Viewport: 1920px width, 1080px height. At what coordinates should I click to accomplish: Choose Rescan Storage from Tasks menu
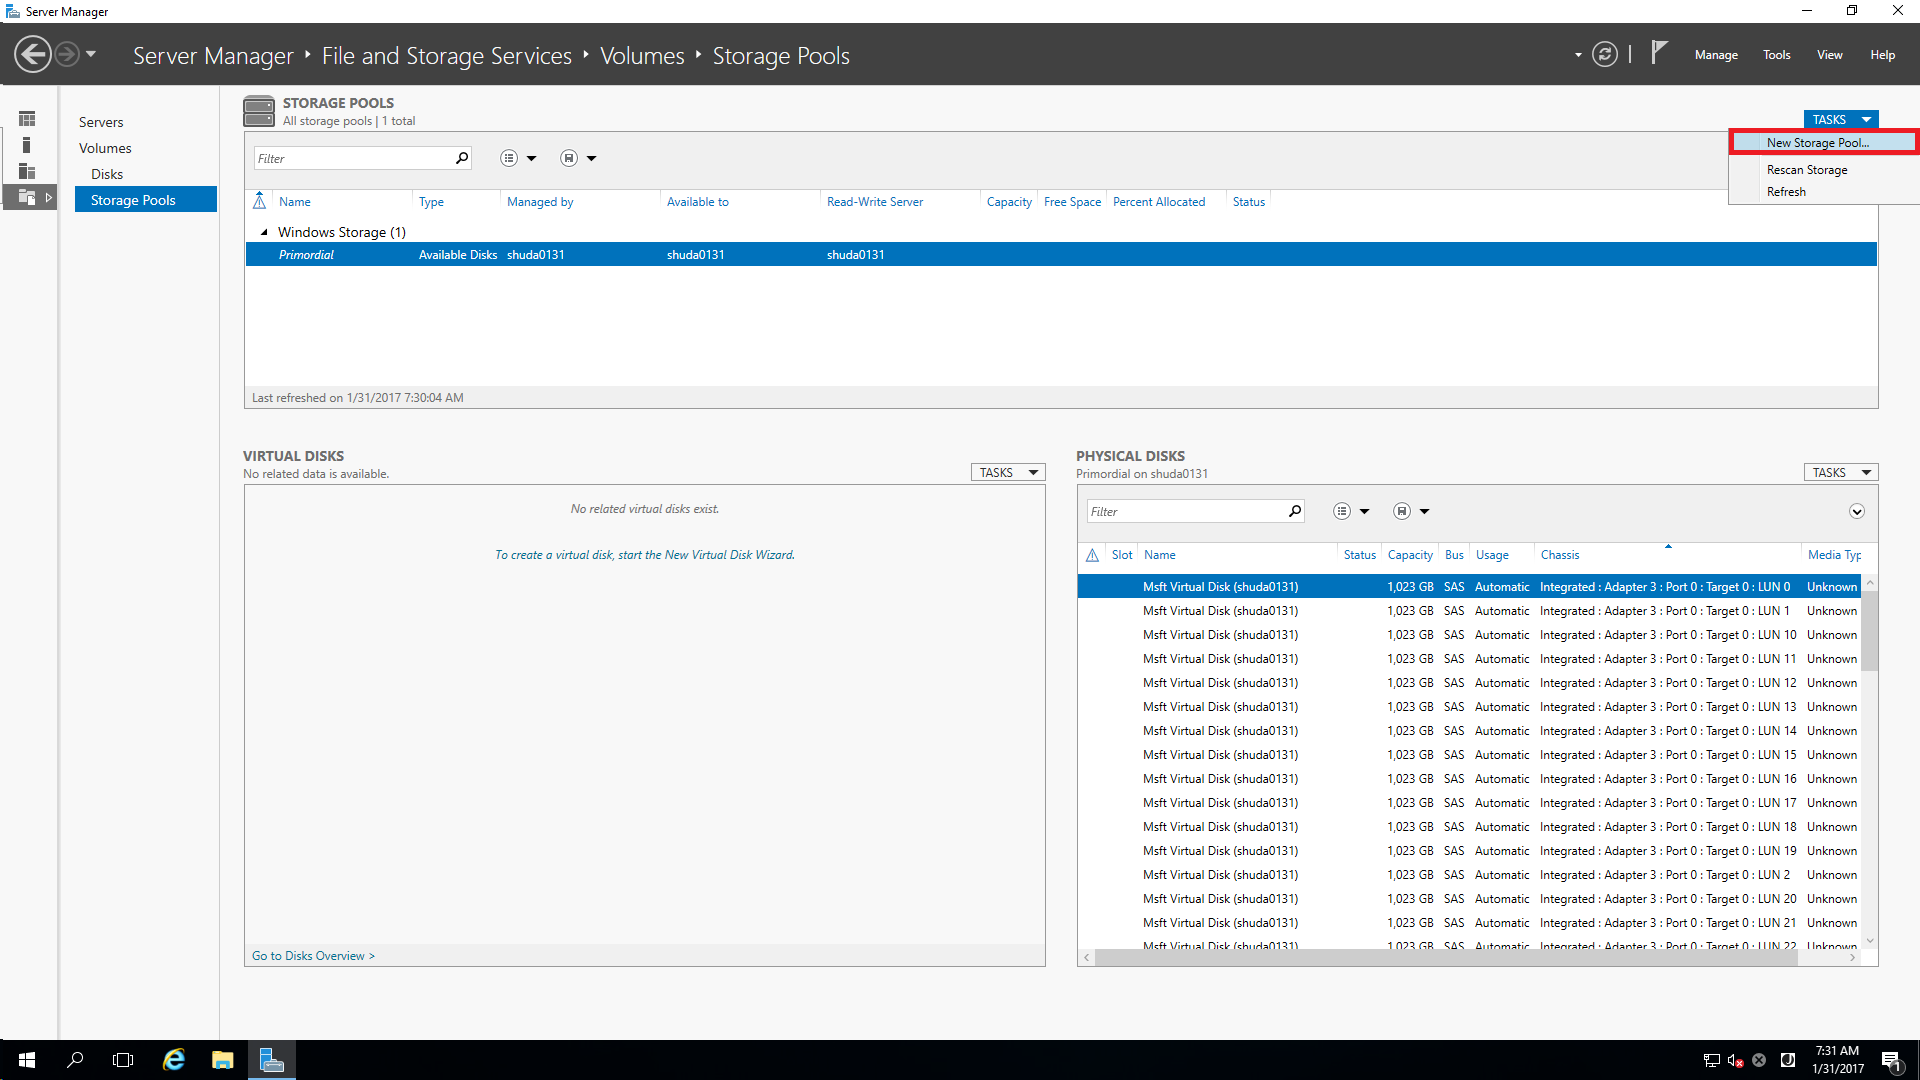(x=1807, y=170)
